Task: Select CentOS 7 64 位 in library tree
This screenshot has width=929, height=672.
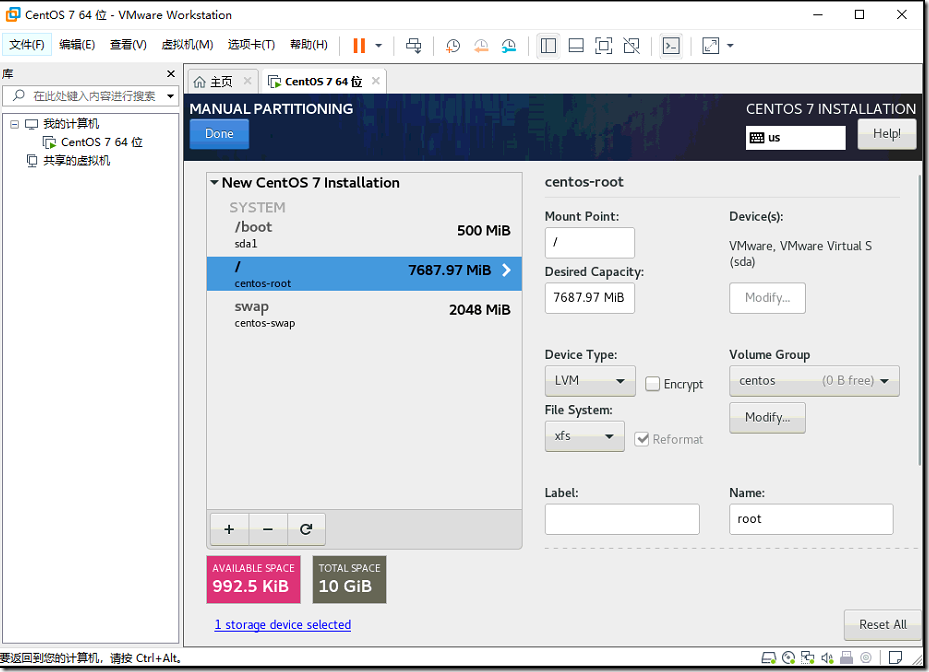Action: (92, 142)
